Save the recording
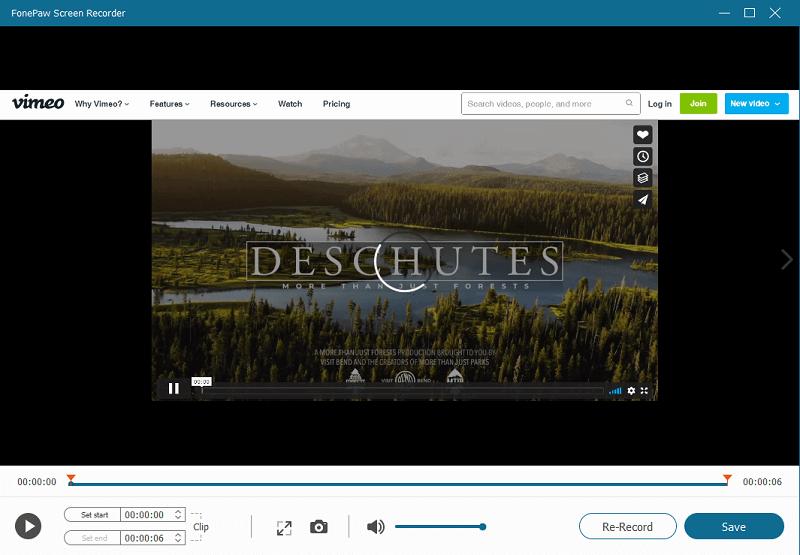This screenshot has width=800, height=555. [734, 526]
